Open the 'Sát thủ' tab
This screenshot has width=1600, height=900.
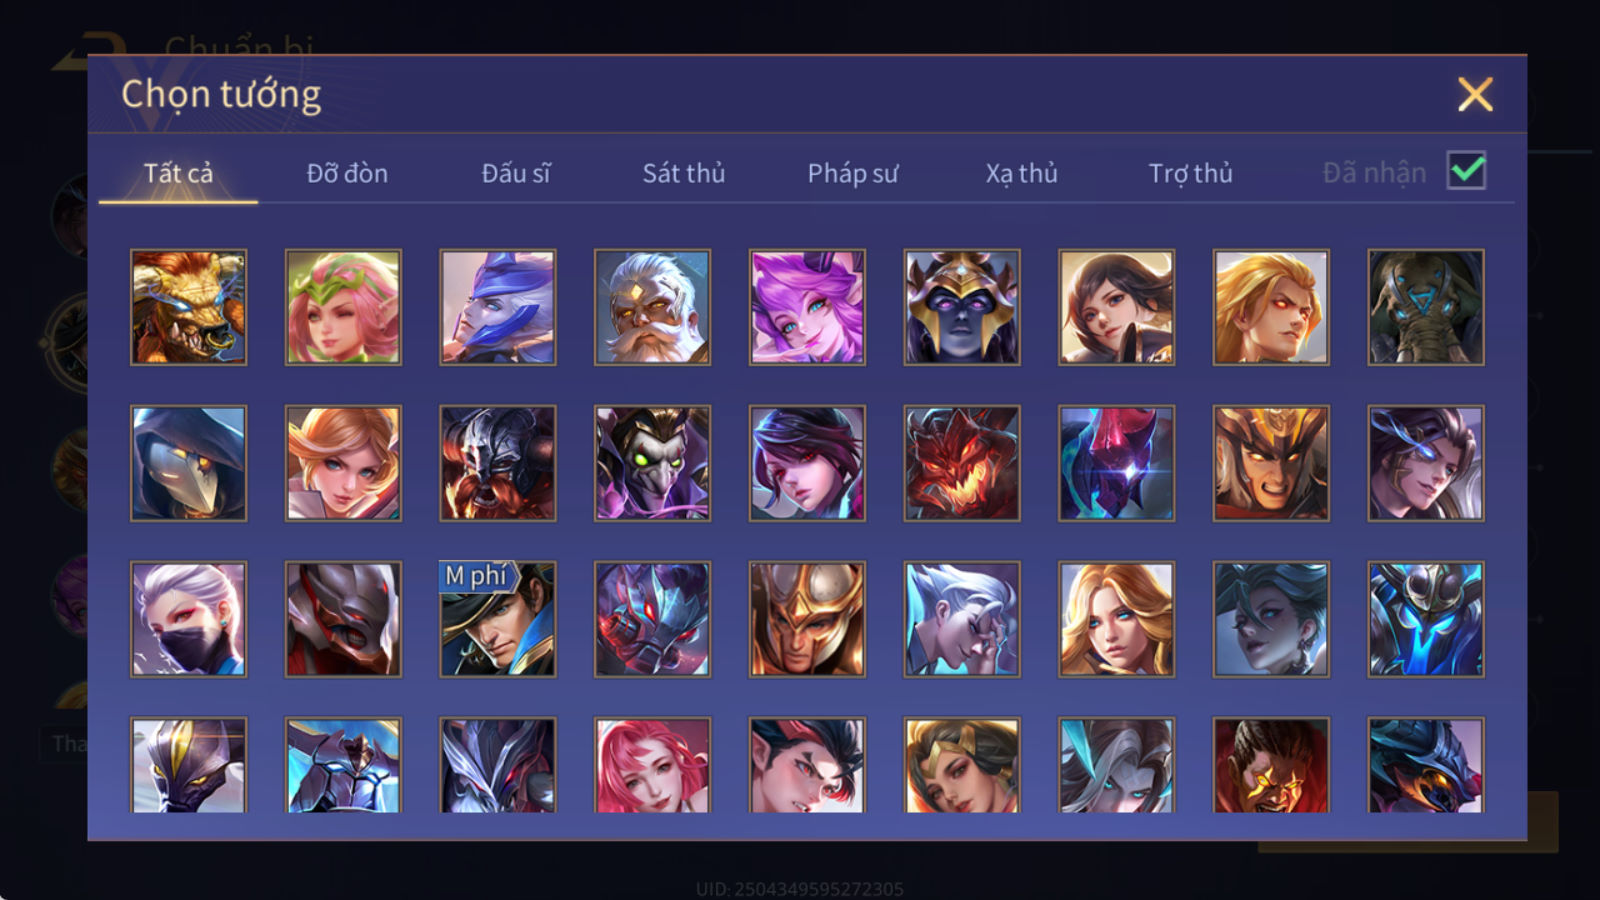tap(683, 173)
